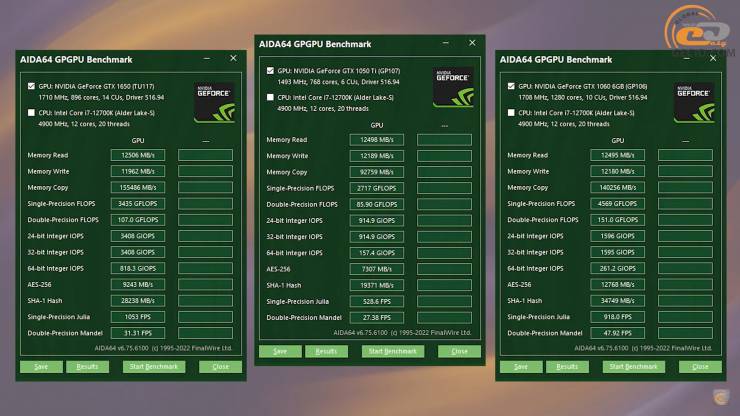740x416 pixels.
Task: Select Memory Copy value 140256 MB/s
Action: 617,187
